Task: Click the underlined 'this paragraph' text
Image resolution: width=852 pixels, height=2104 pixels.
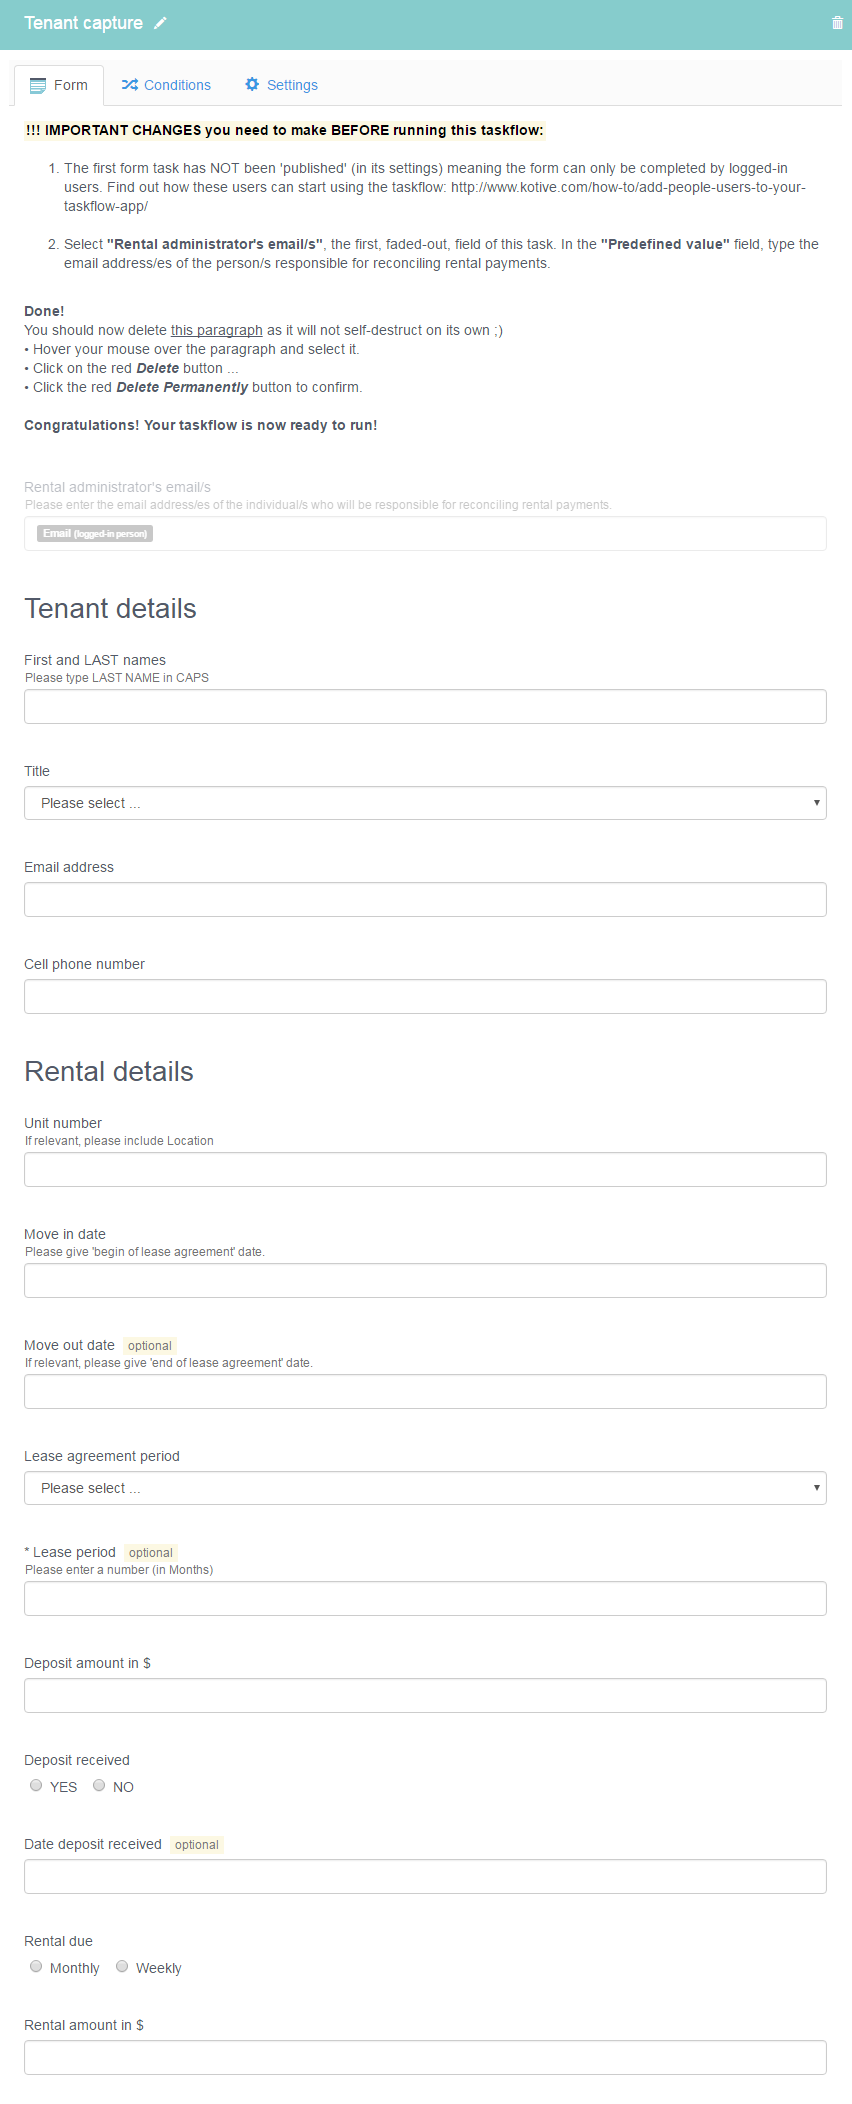Action: [x=217, y=330]
